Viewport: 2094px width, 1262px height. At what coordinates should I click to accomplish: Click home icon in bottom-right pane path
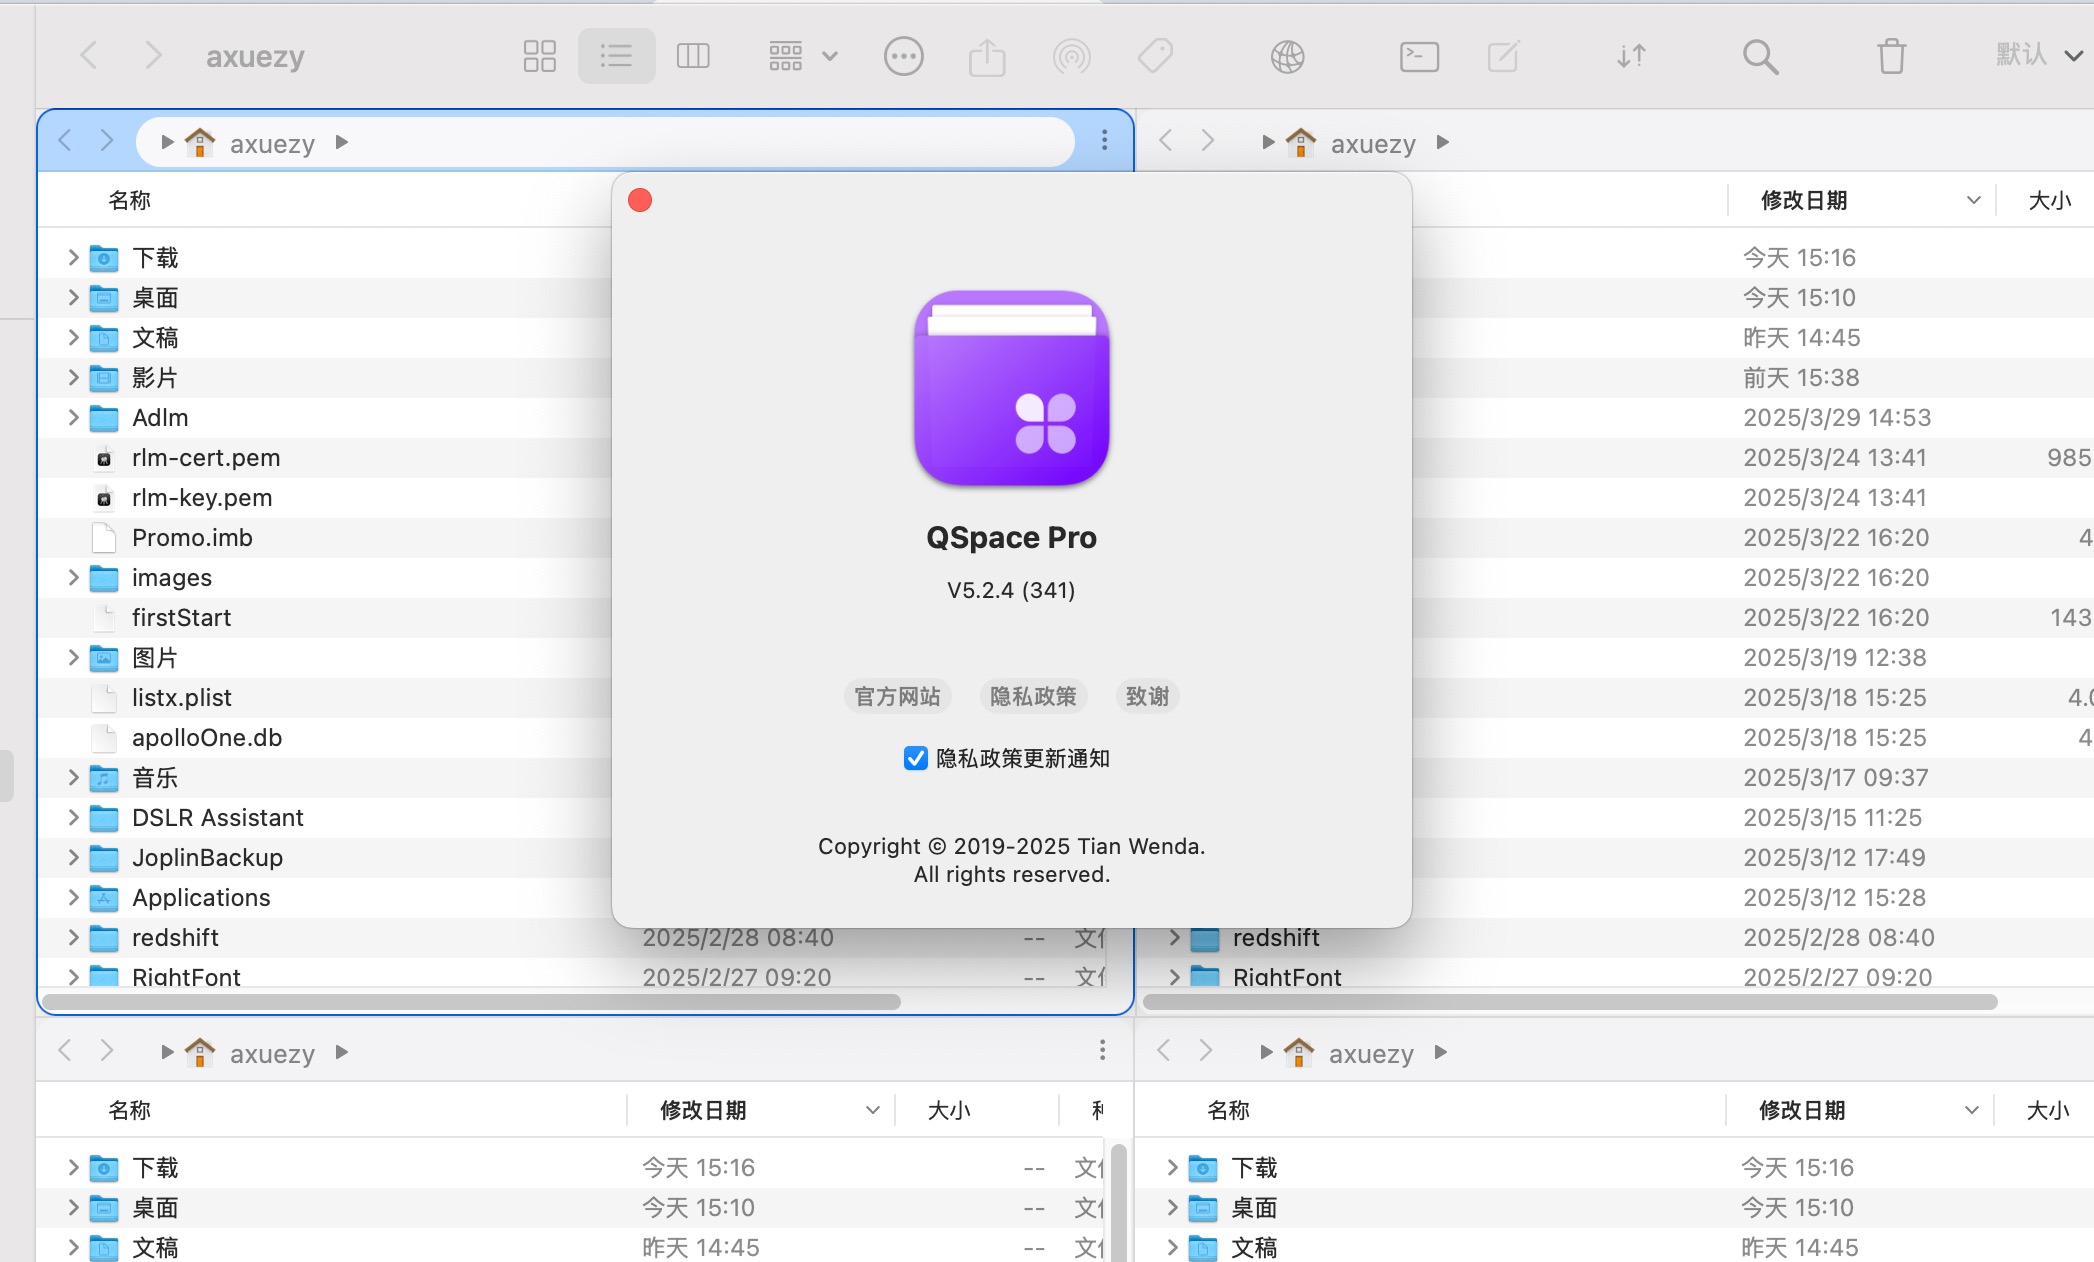(1299, 1052)
